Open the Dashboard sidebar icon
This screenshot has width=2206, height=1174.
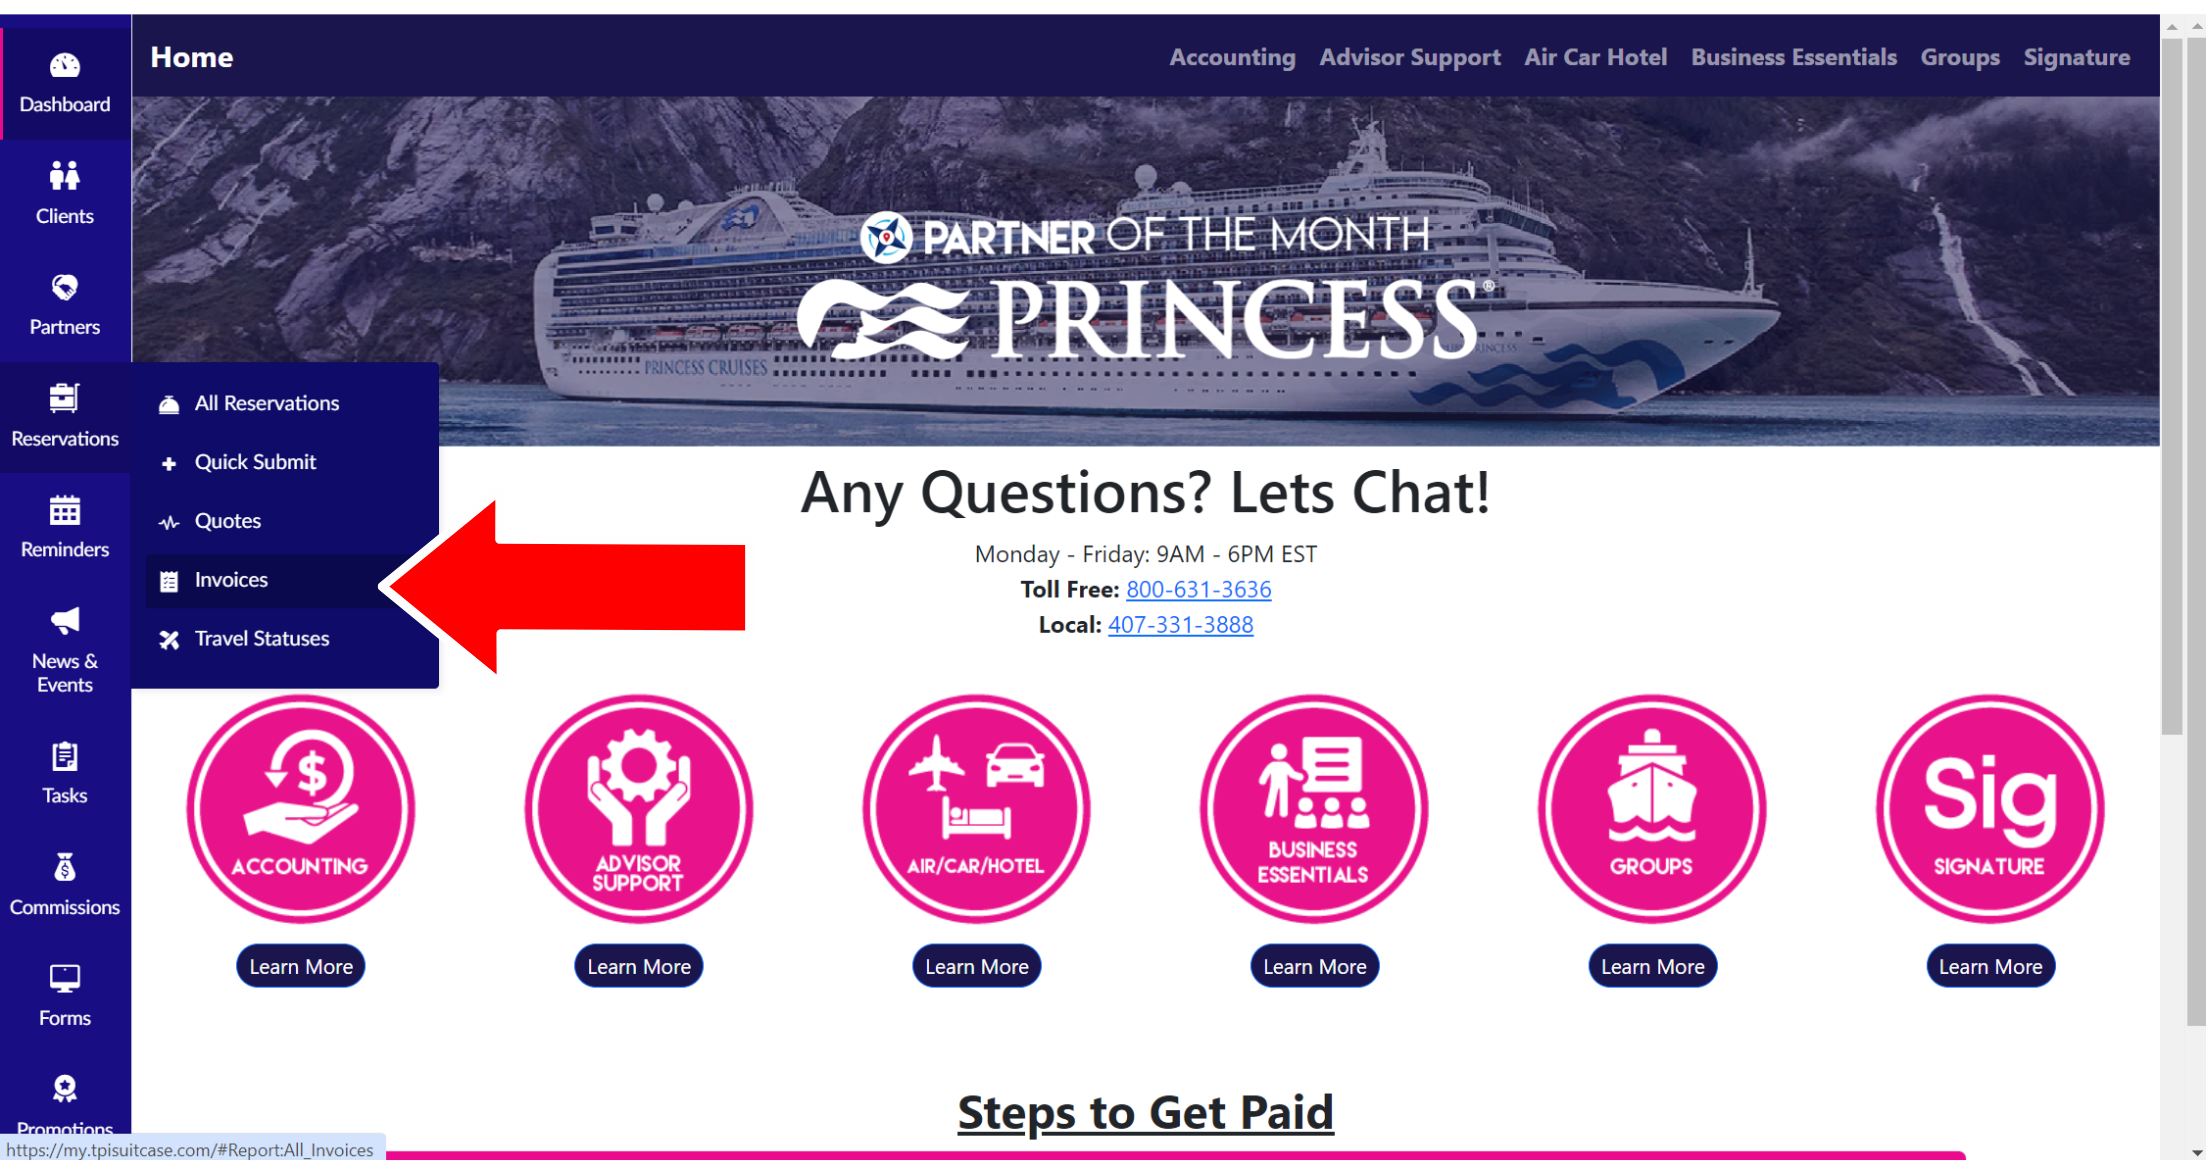pos(65,66)
